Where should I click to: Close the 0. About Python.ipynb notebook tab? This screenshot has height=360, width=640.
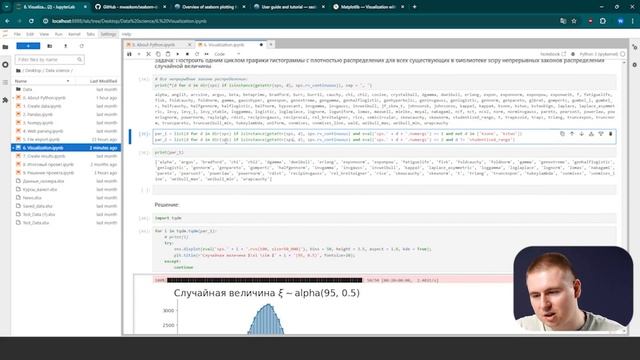[189, 44]
